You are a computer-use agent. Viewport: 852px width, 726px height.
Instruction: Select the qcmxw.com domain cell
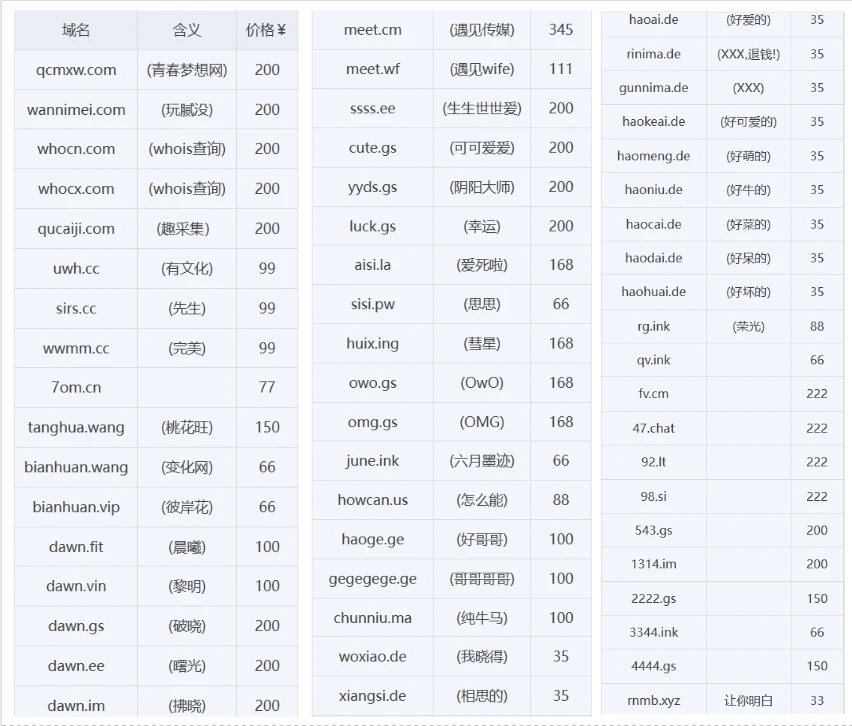pos(76,70)
